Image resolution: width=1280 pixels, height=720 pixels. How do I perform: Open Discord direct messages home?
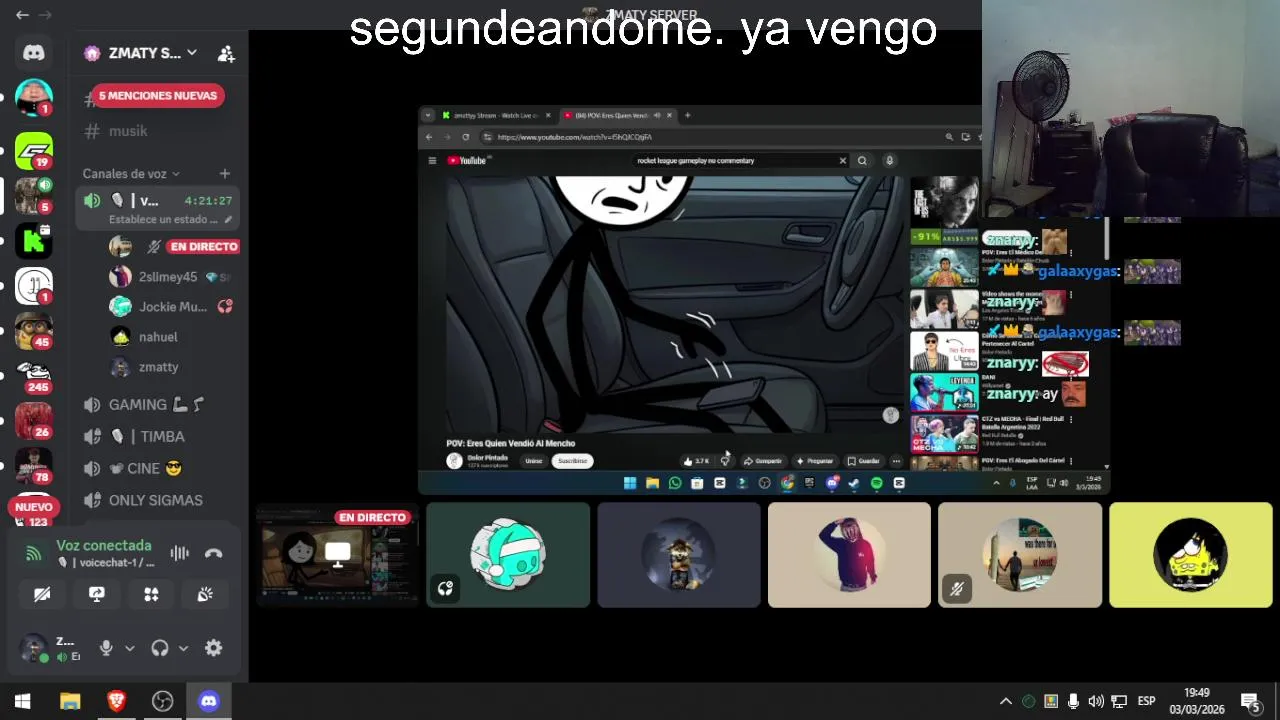click(x=34, y=53)
